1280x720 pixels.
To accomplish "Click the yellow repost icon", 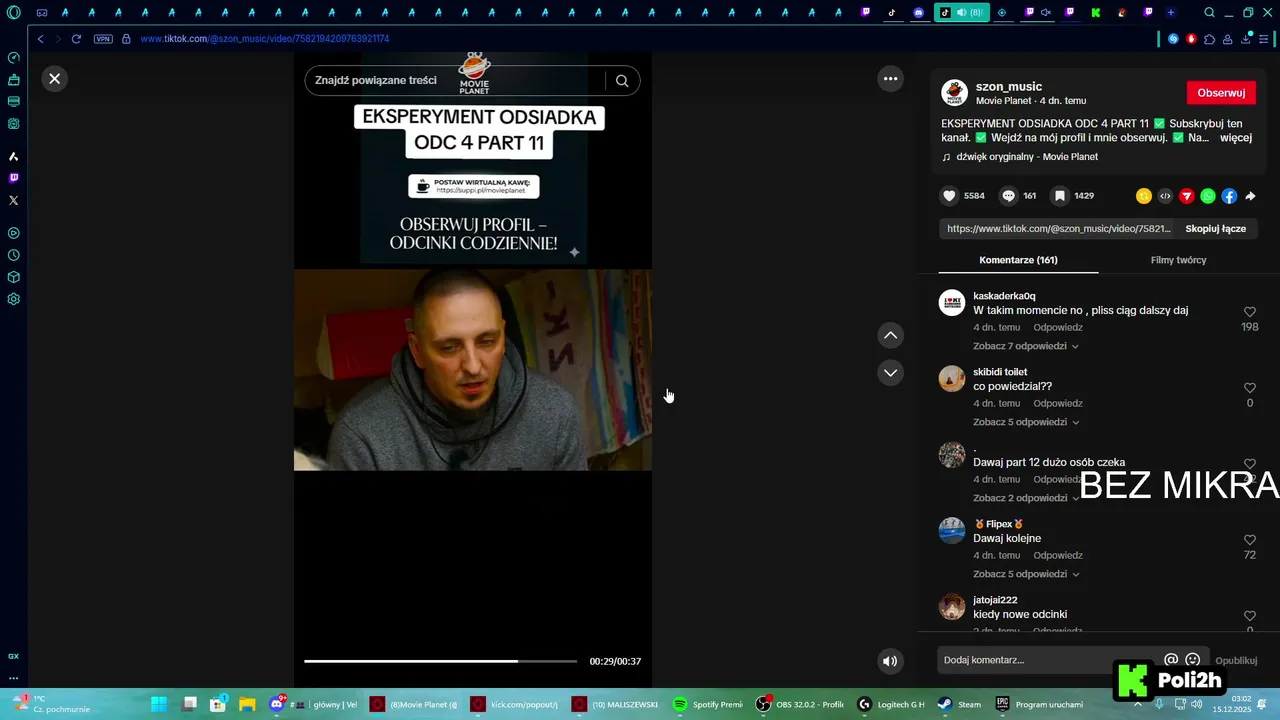I will pos(1144,196).
